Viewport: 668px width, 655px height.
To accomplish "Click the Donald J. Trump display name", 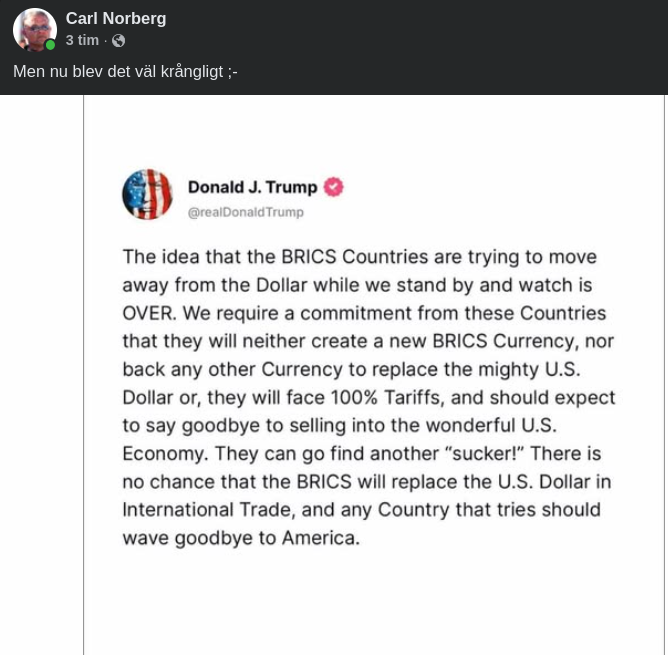I will (252, 187).
